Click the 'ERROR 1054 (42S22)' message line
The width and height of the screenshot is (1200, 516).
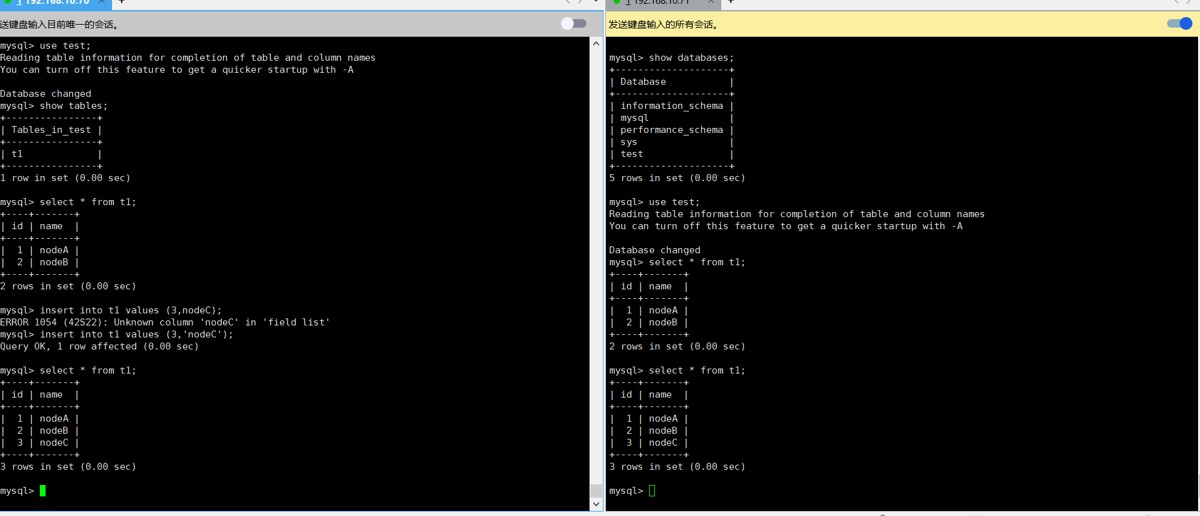[x=165, y=322]
